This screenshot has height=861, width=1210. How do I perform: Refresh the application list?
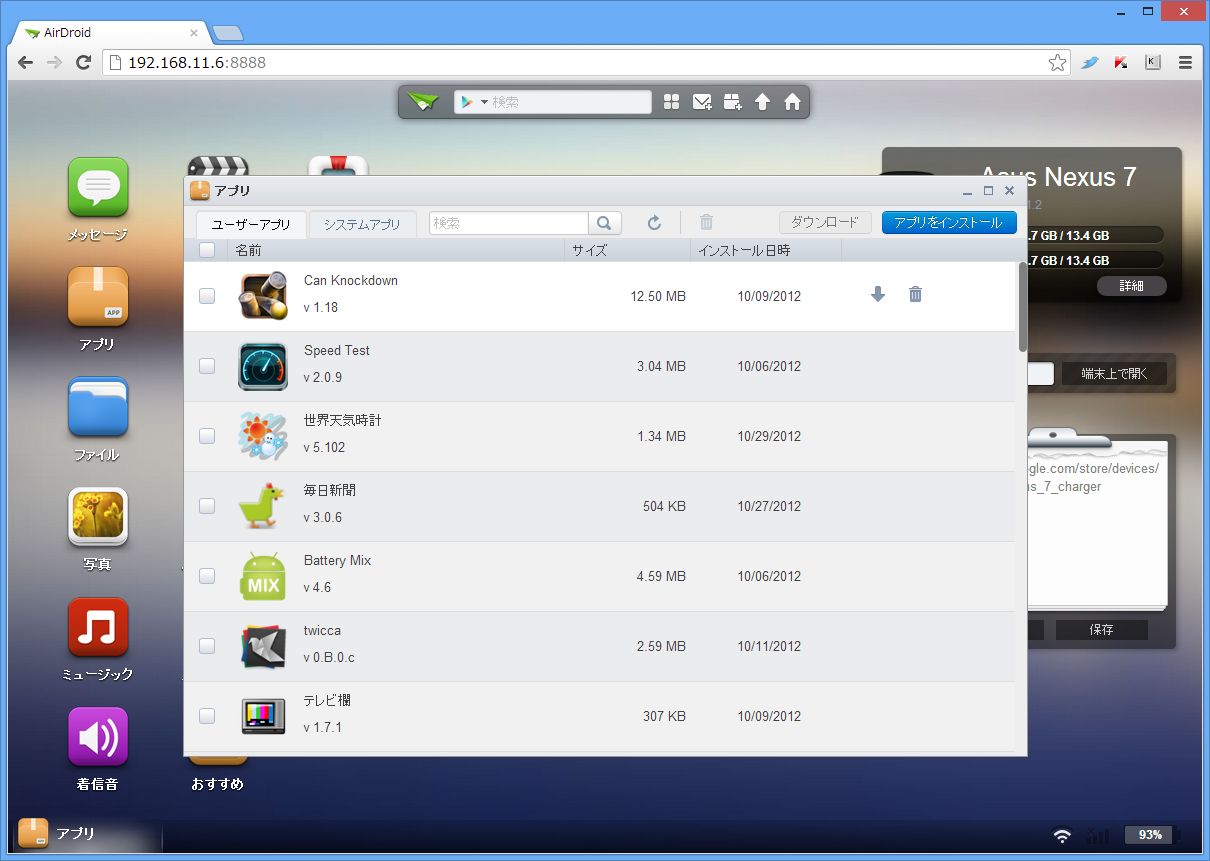[x=654, y=223]
